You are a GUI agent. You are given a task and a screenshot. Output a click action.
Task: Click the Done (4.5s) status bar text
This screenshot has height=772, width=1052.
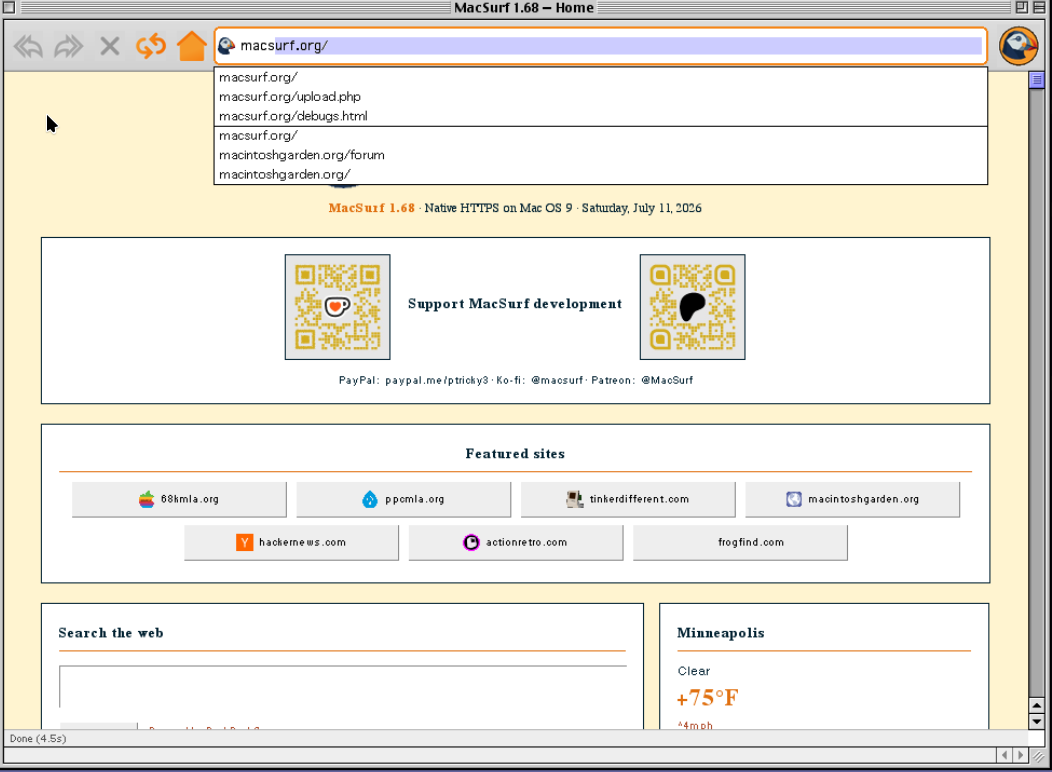point(38,738)
